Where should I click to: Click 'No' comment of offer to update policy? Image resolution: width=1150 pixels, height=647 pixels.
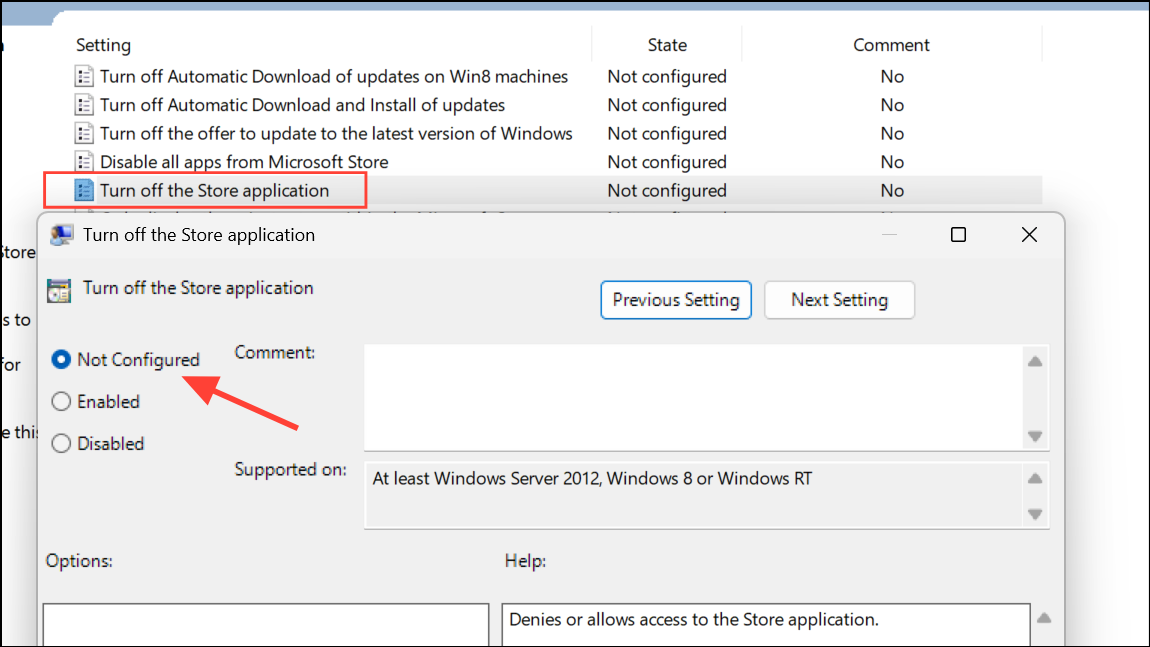click(892, 134)
